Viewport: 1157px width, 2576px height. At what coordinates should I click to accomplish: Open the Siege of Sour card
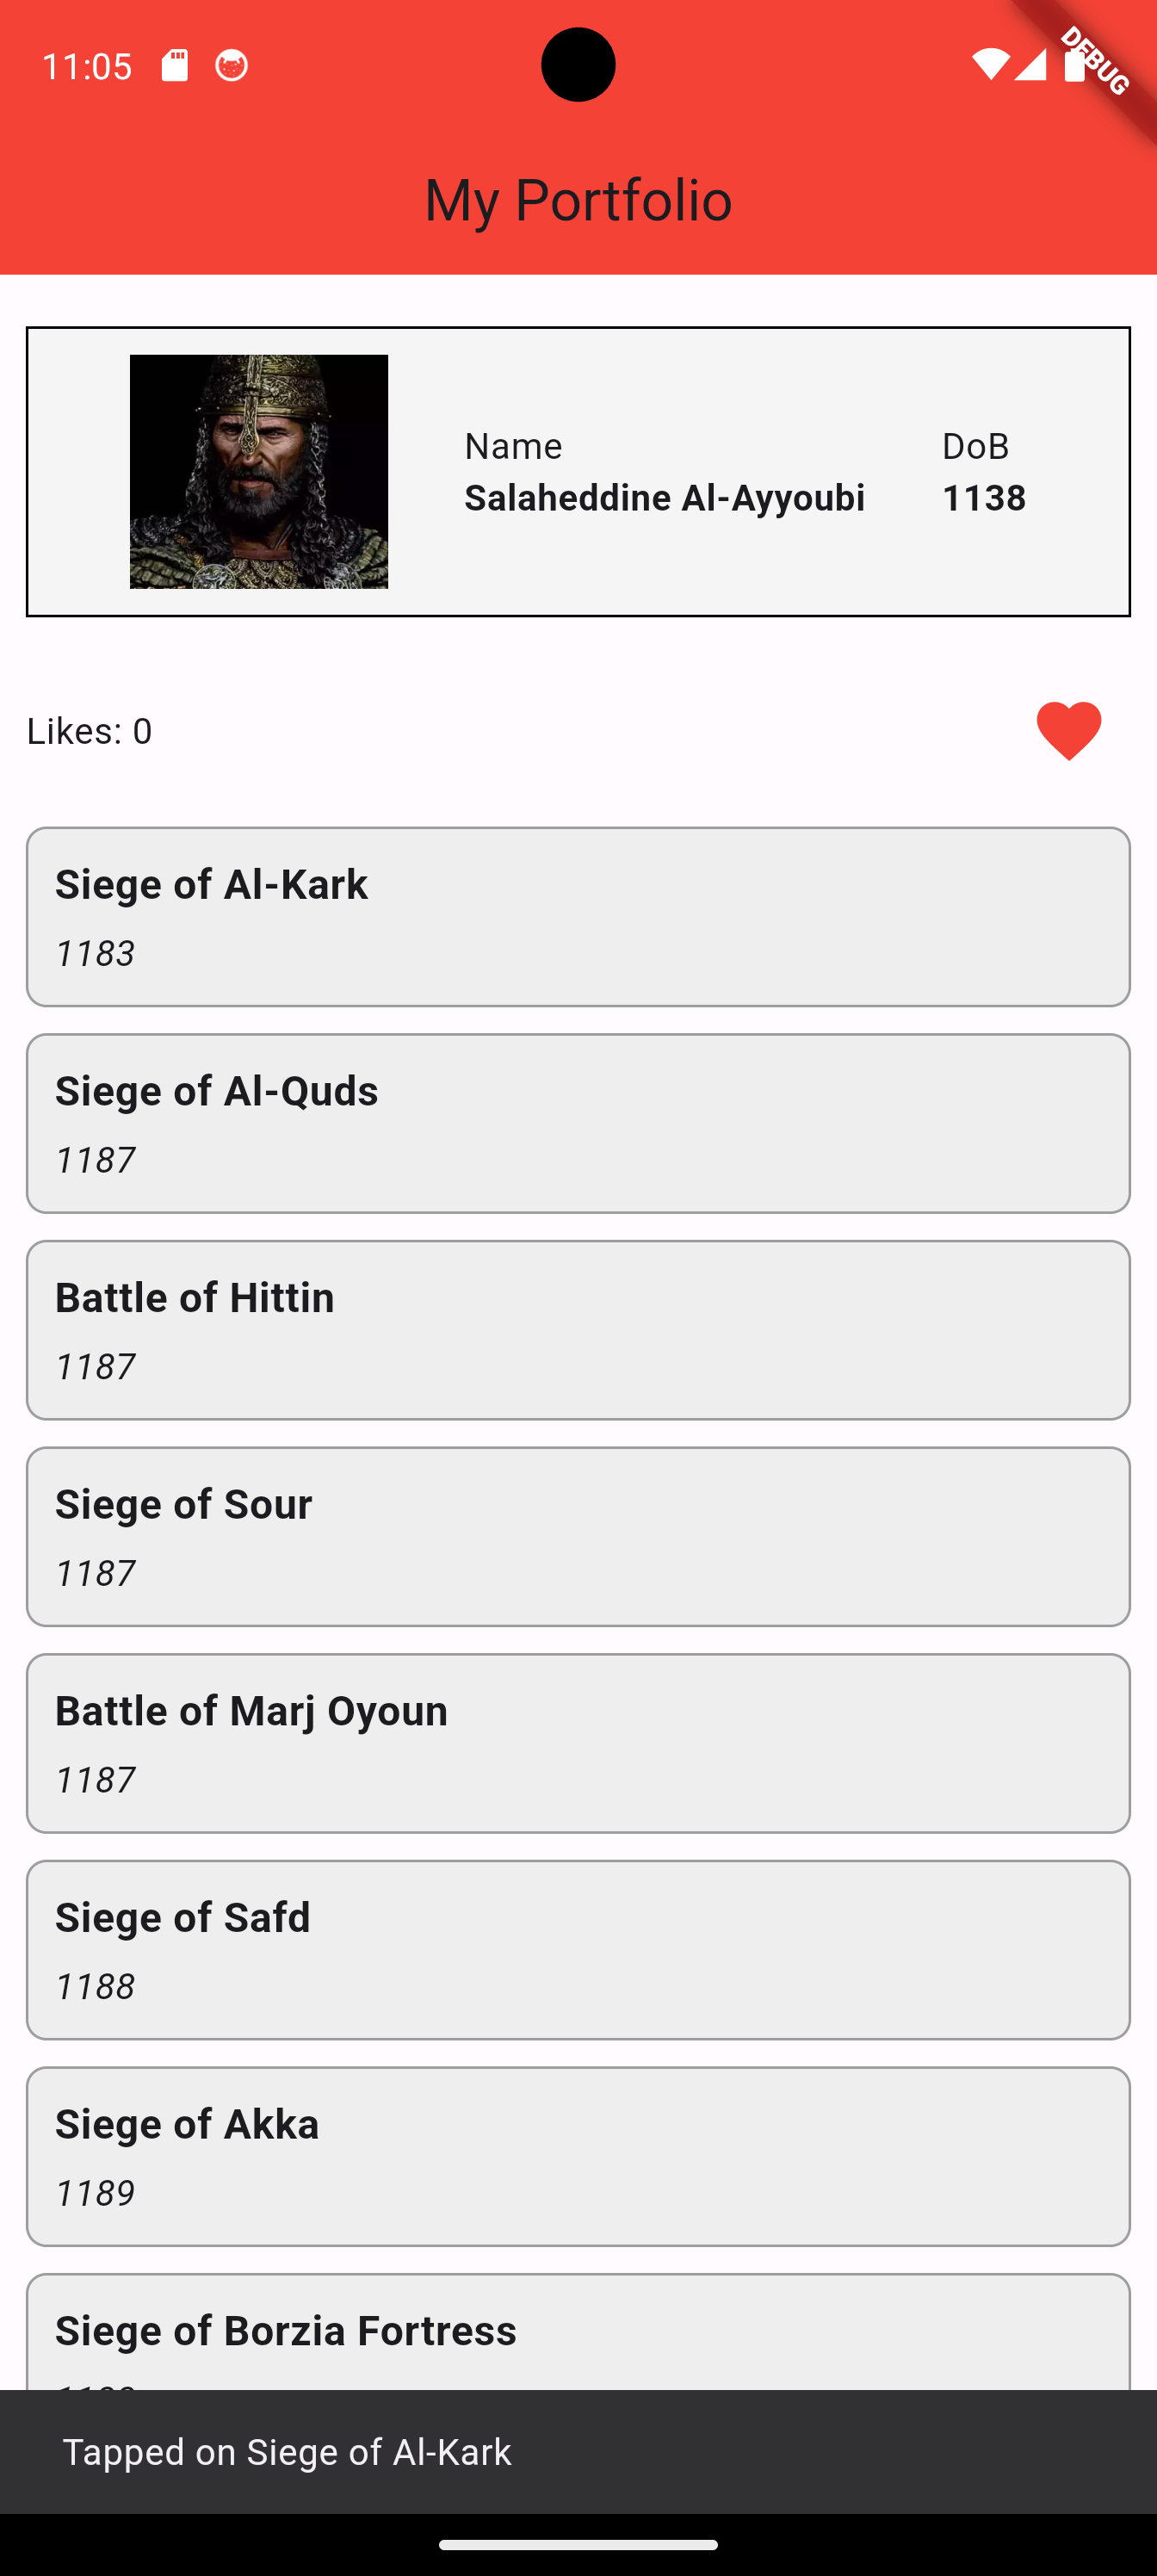pyautogui.click(x=578, y=1536)
